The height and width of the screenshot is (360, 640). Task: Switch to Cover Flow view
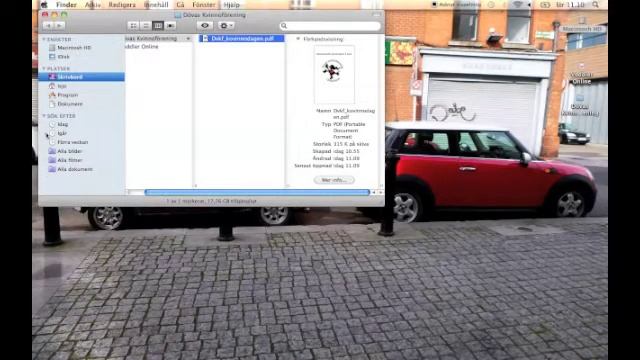pyautogui.click(x=170, y=25)
